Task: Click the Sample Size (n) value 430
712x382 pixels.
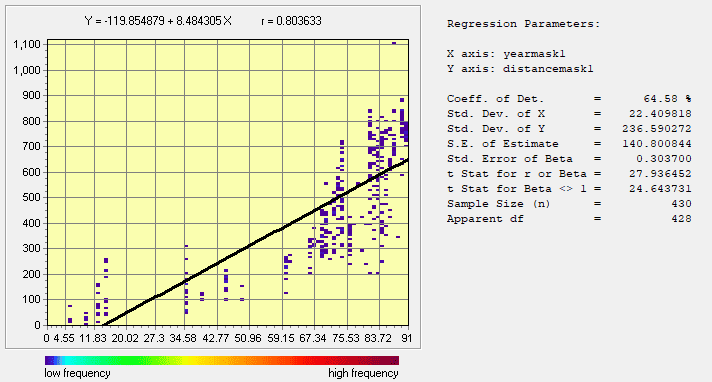Action: point(682,203)
